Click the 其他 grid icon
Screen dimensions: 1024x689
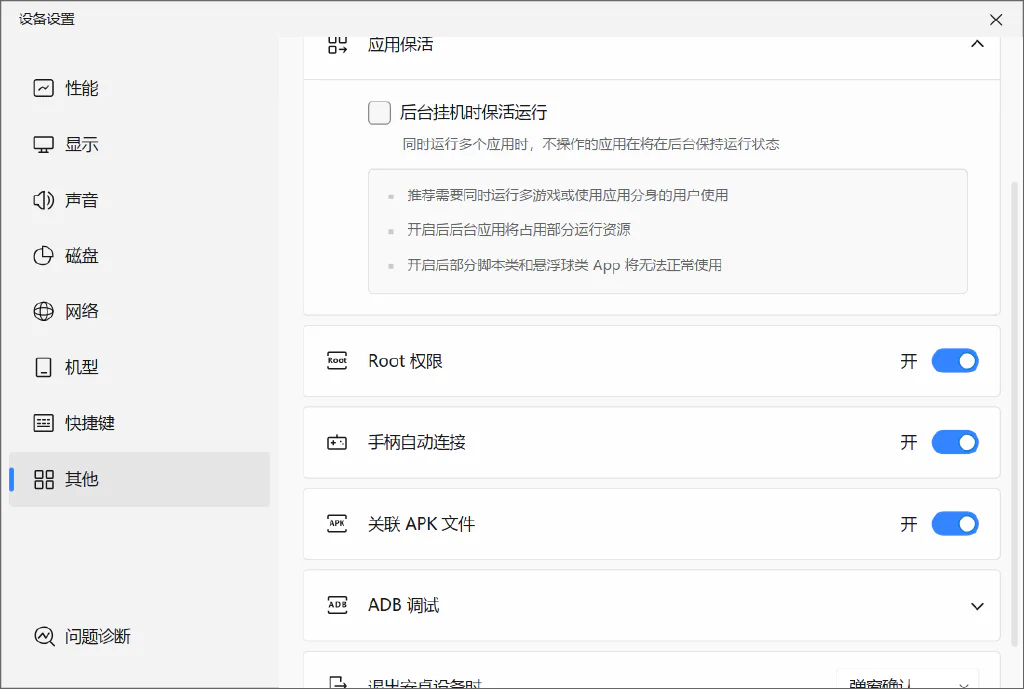coord(44,479)
